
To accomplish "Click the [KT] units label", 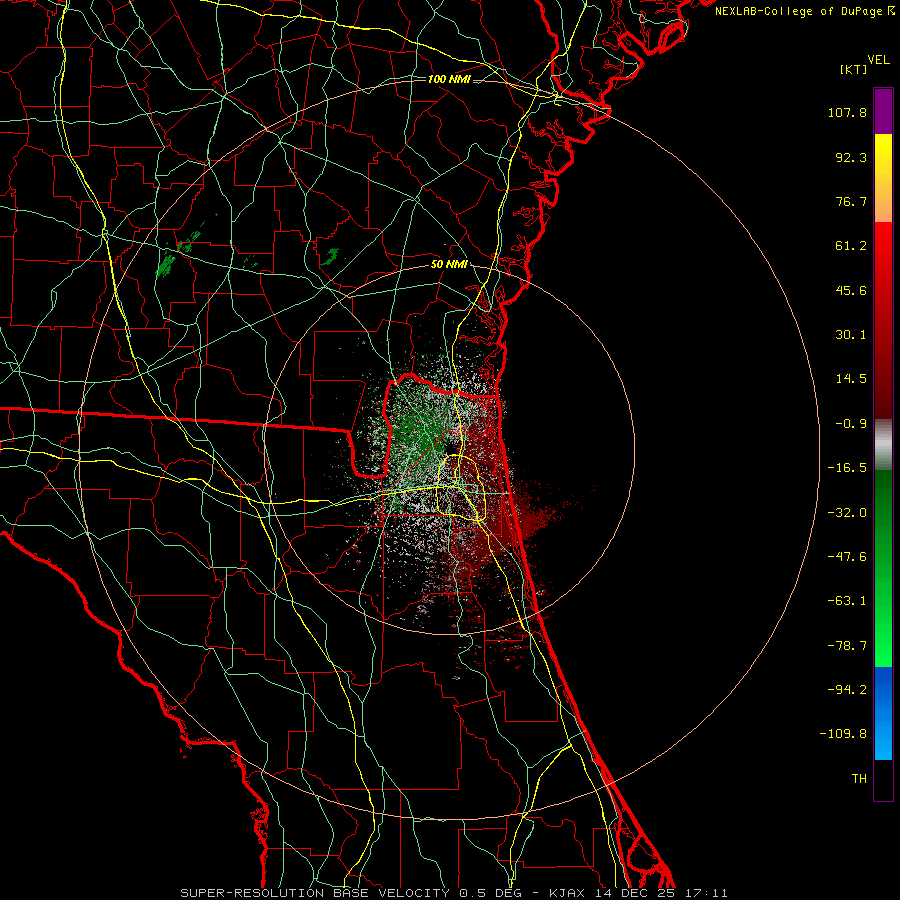I will point(853,69).
